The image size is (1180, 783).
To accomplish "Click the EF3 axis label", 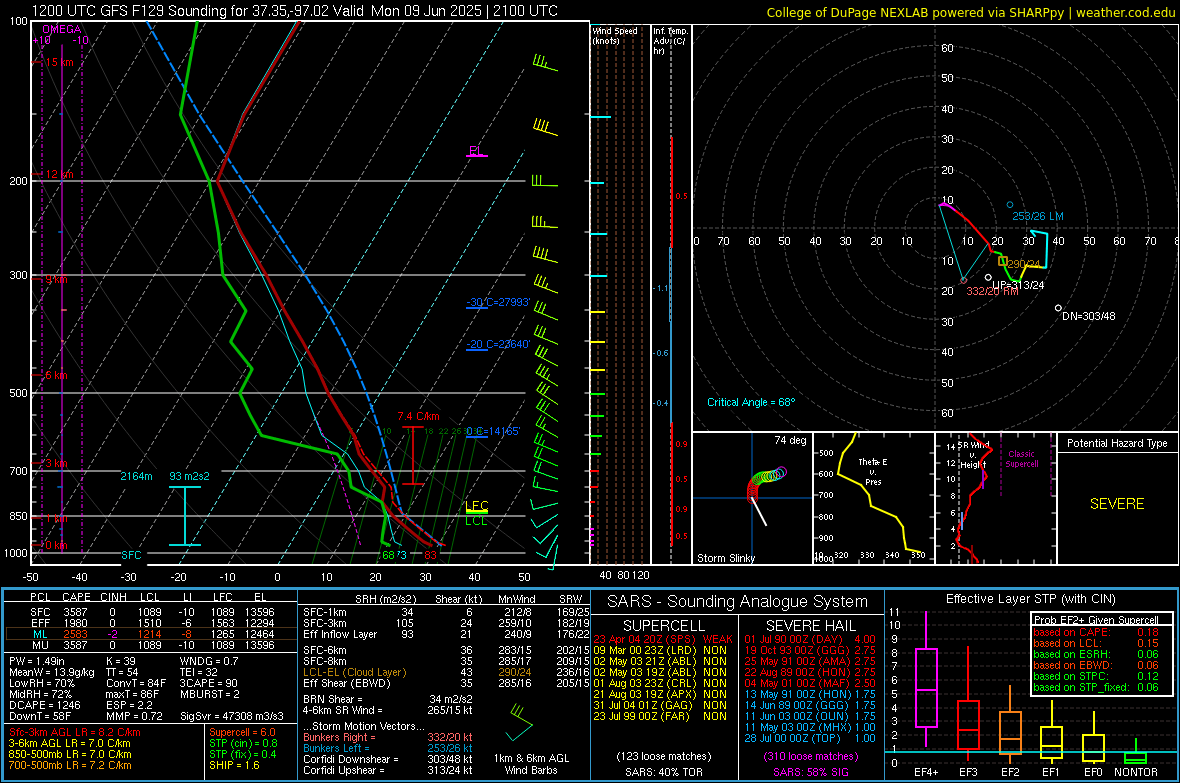I will 968,772.
